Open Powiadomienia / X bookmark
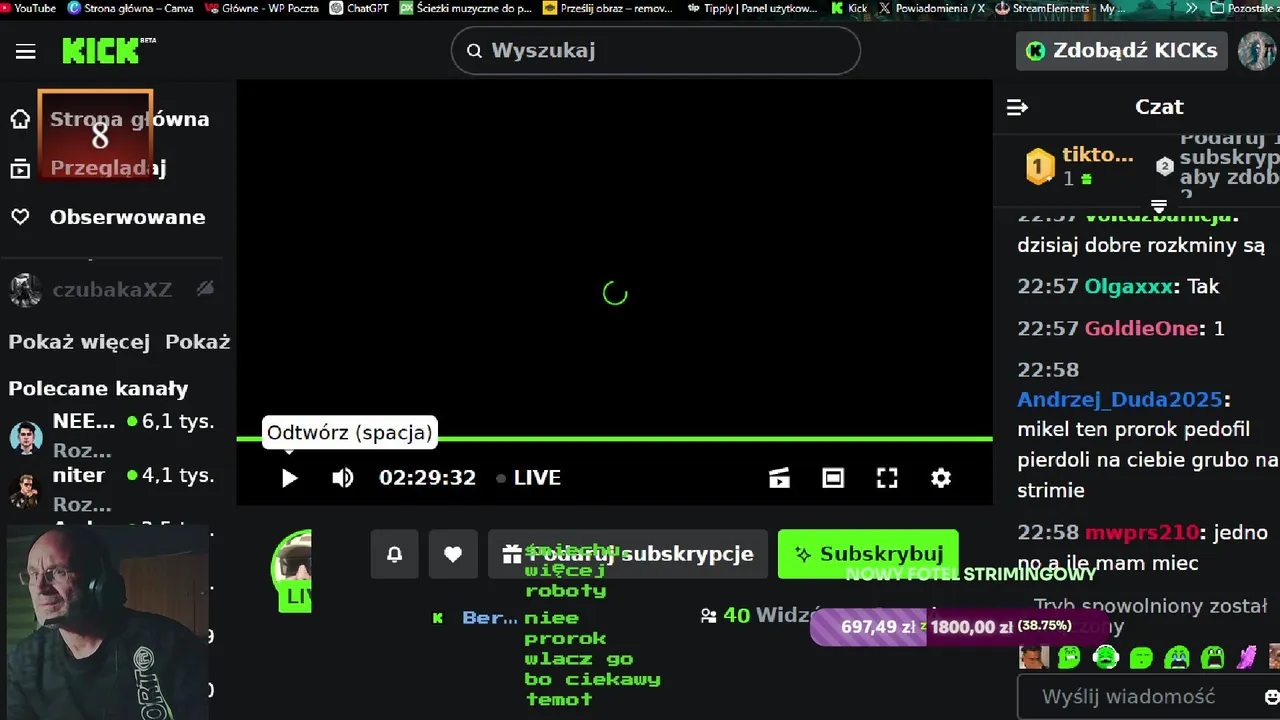This screenshot has width=1280, height=720. coord(931,8)
